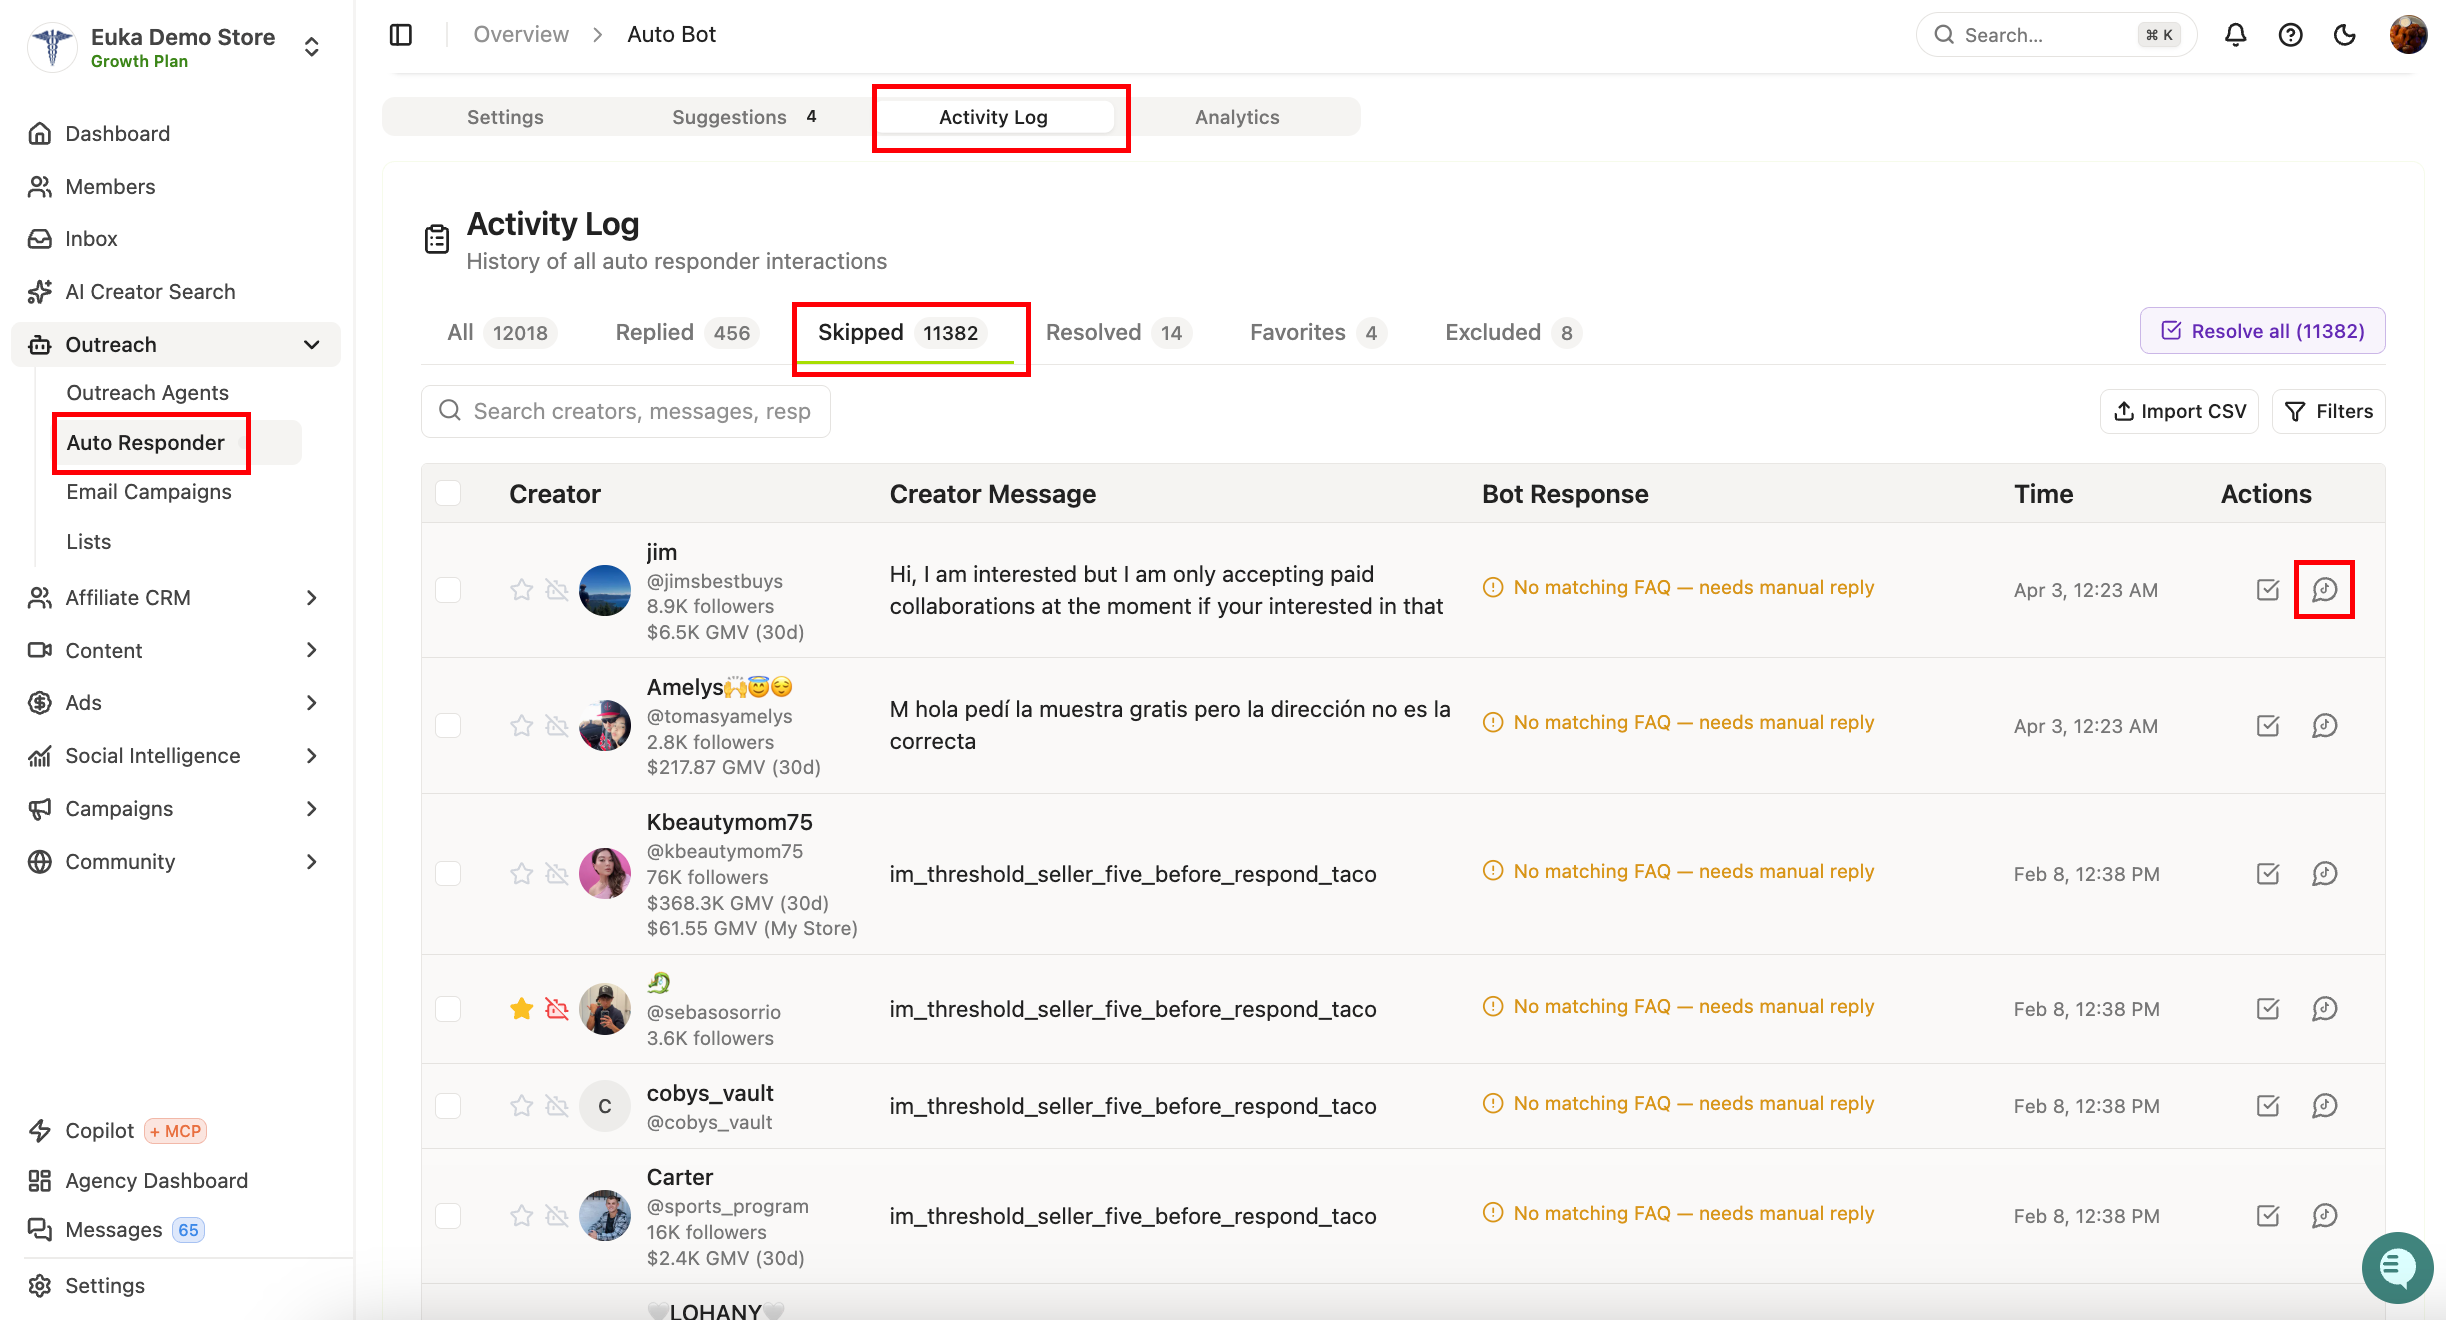Screen dimensions: 2446x1320
Task: Open Agency Dashboard
Action: coord(156,1181)
